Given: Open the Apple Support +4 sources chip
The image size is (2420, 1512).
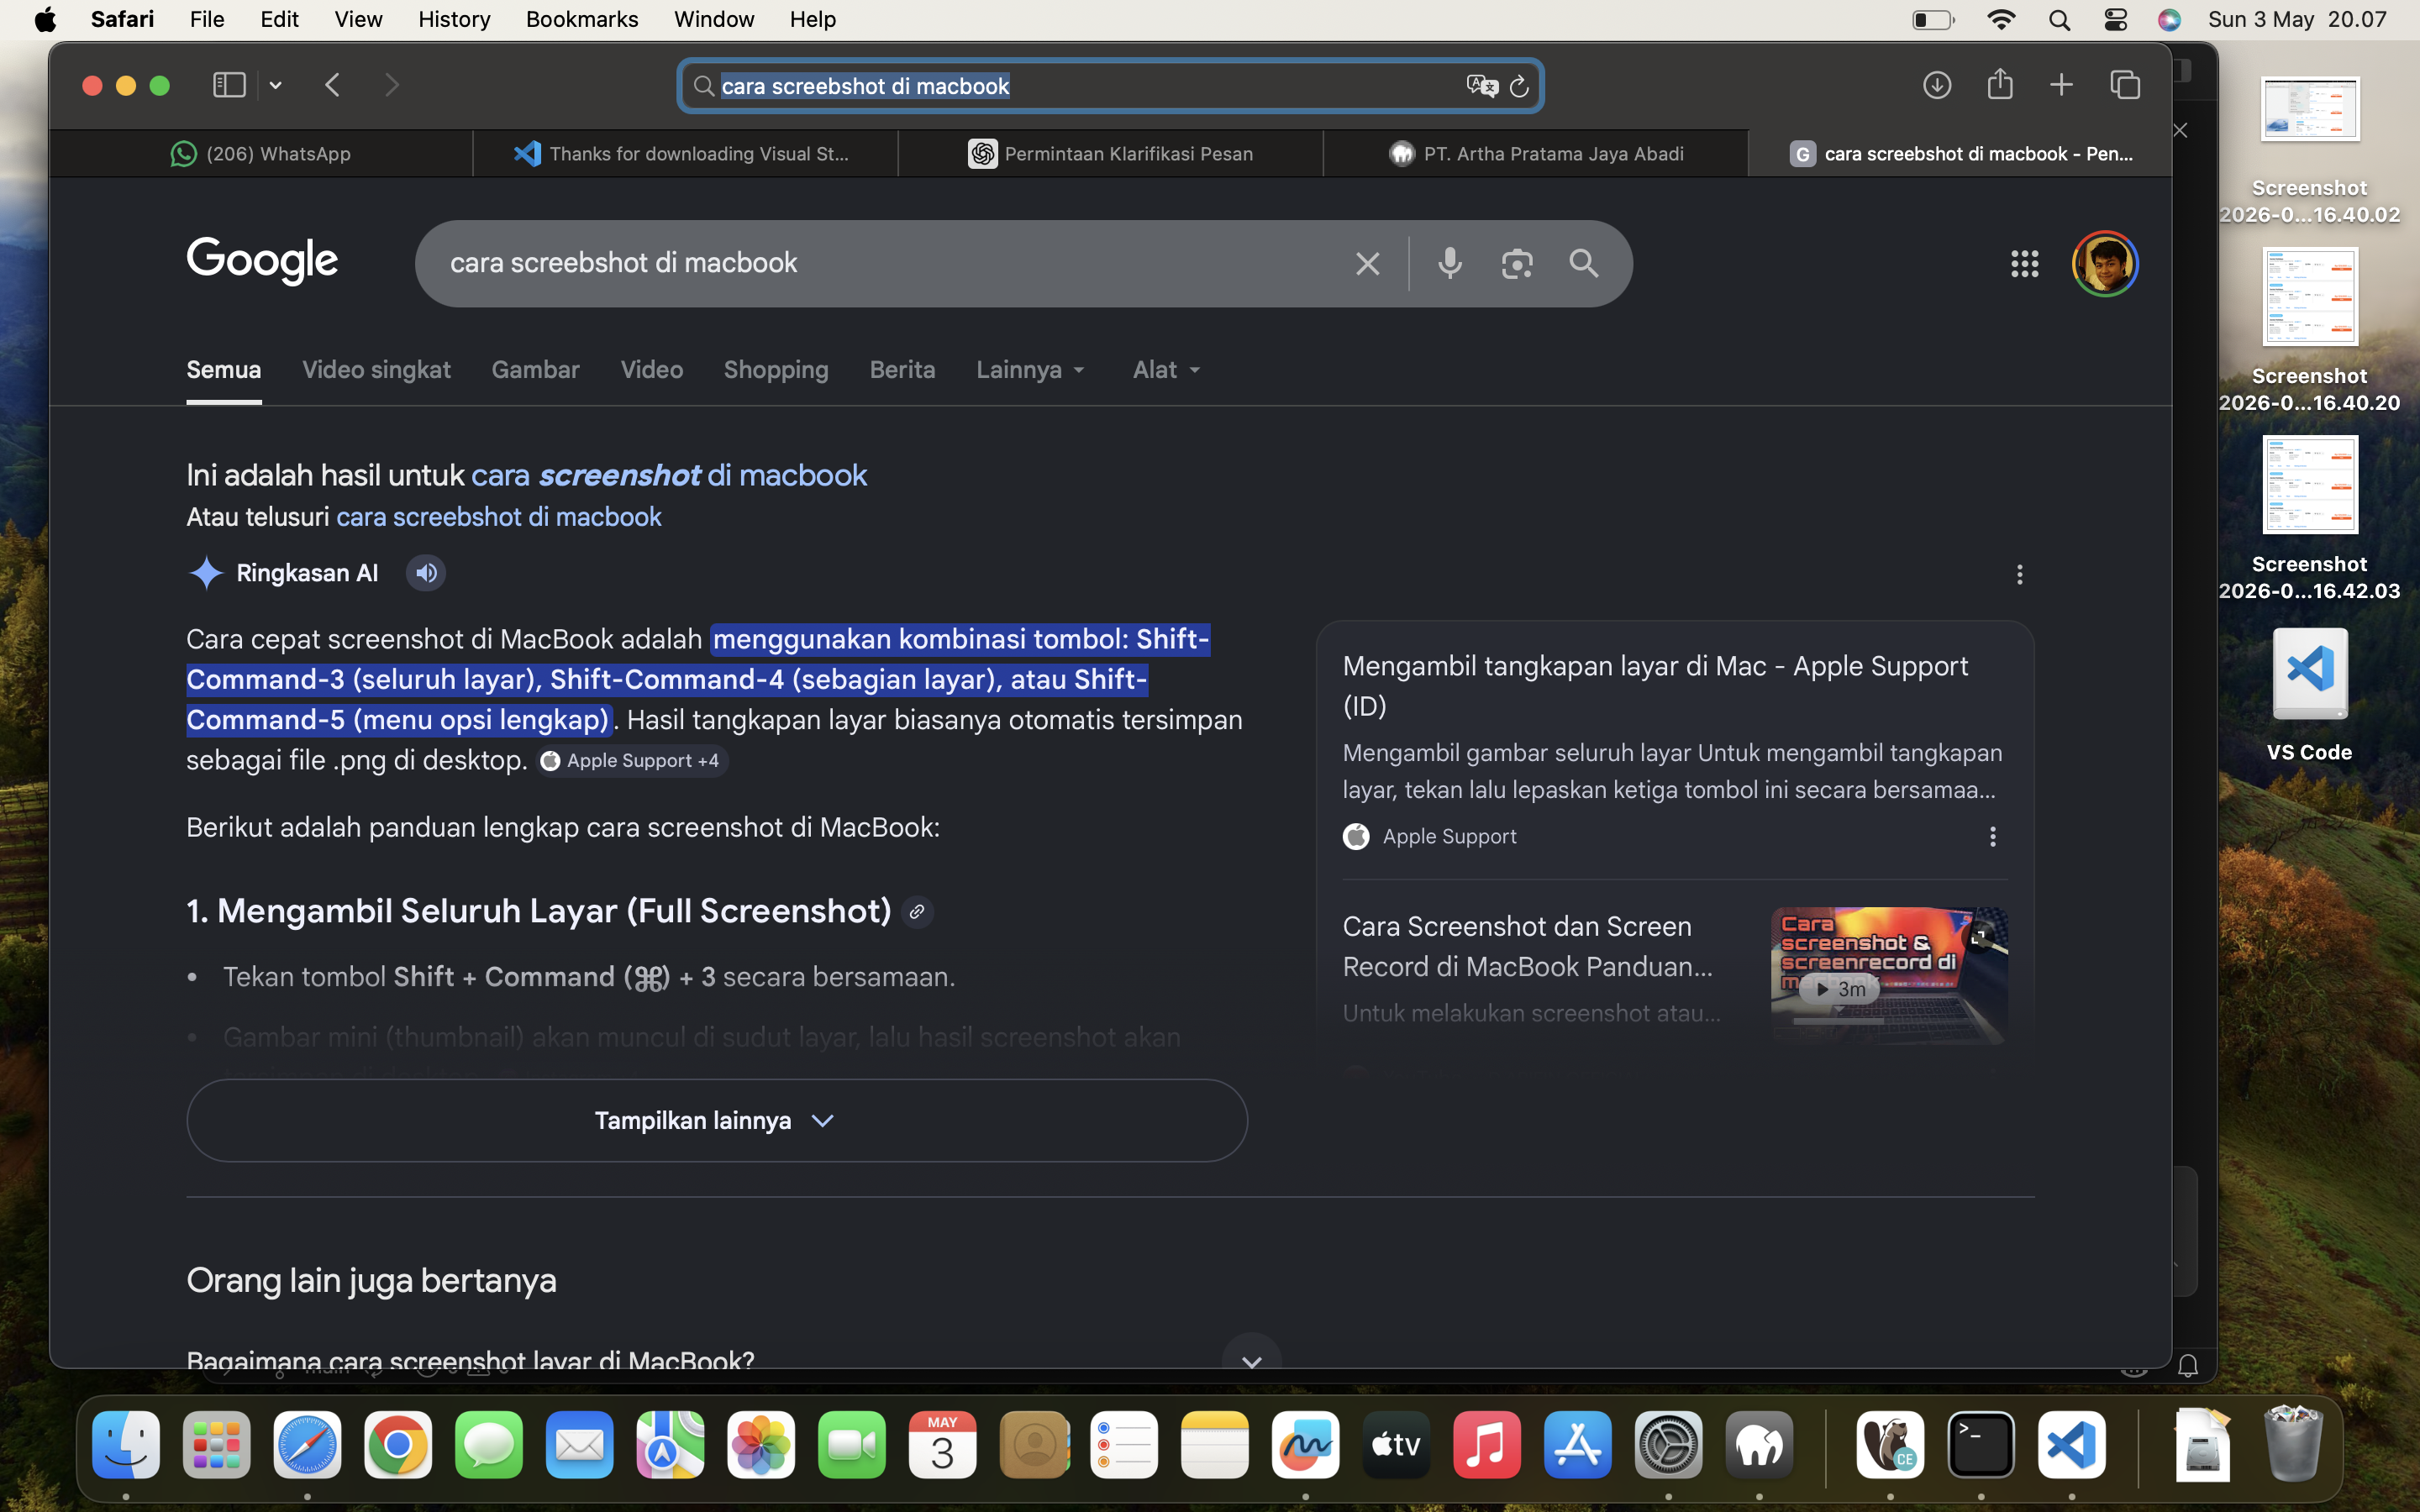Looking at the screenshot, I should coord(632,761).
